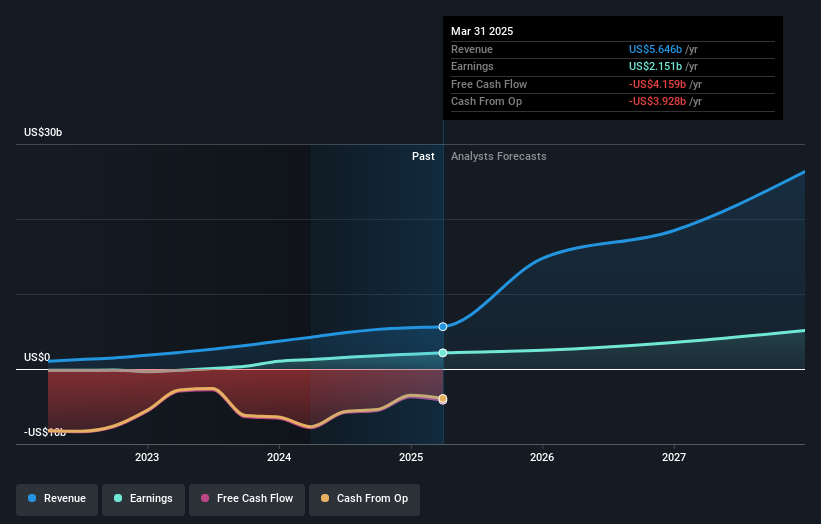Toggle the Free Cash Flow legend button
Screen dimensions: 821x524
pos(247,499)
